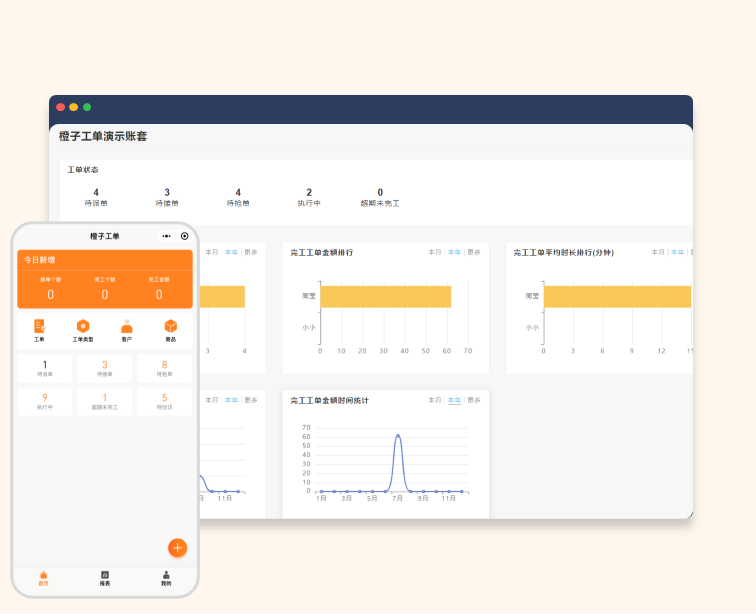
Task: Click the 完工金额 counter in 今日新增
Action: 159,288
